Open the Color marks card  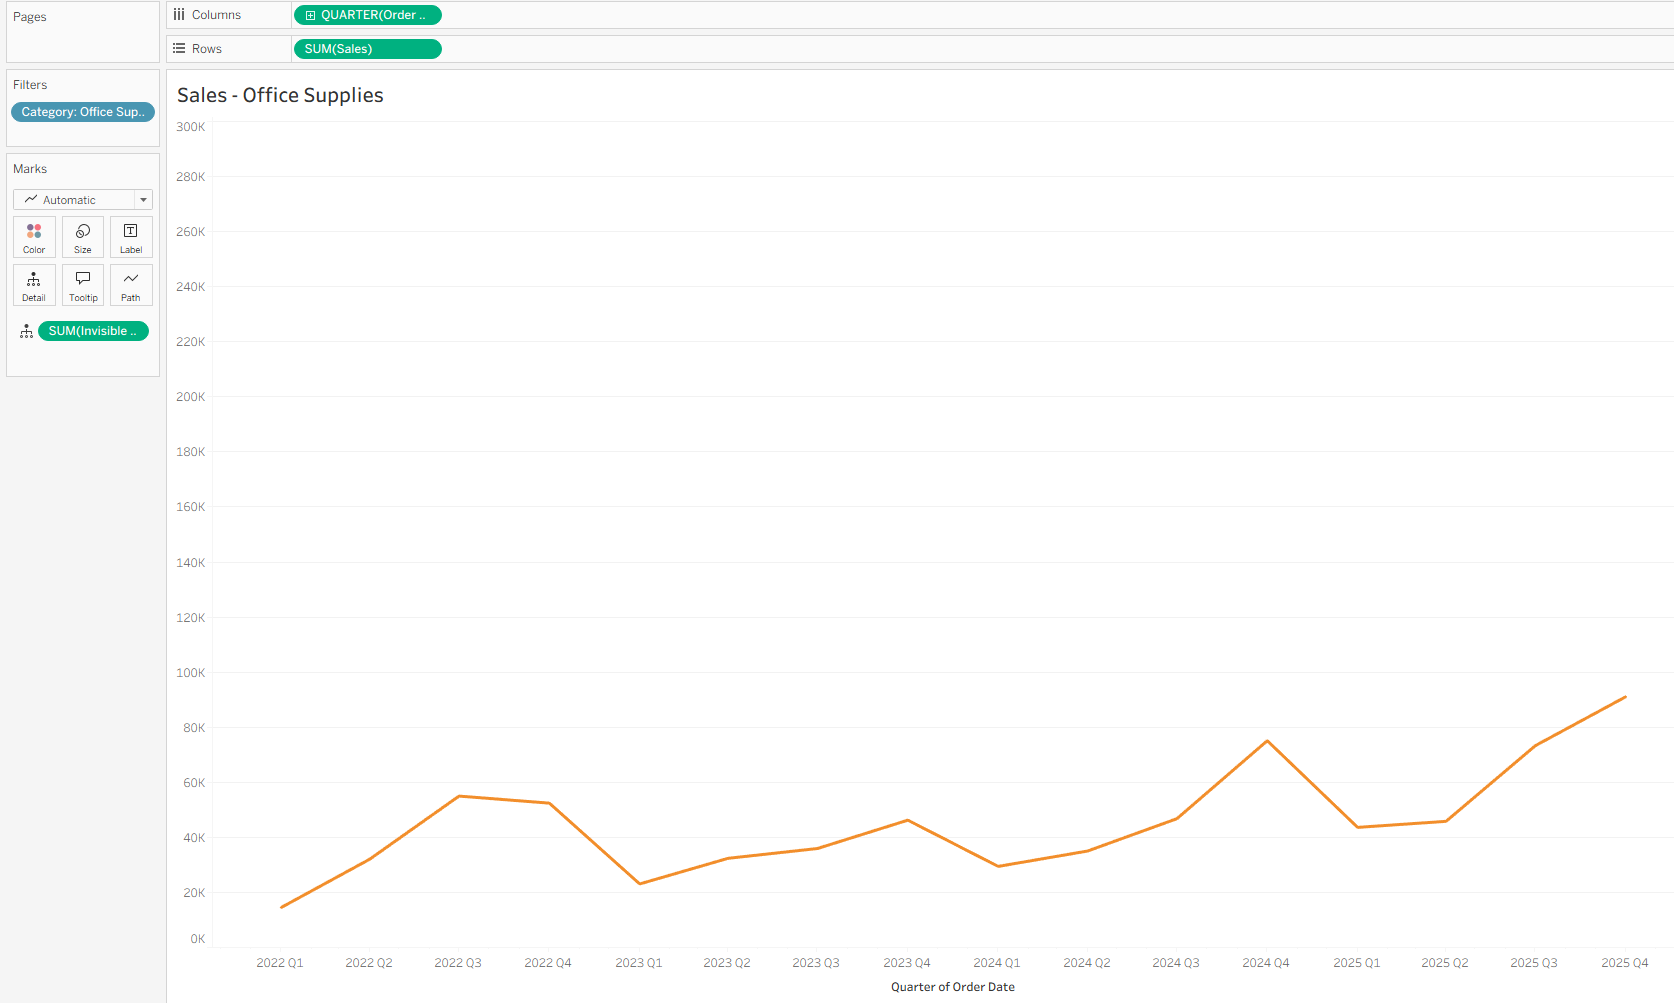34,238
